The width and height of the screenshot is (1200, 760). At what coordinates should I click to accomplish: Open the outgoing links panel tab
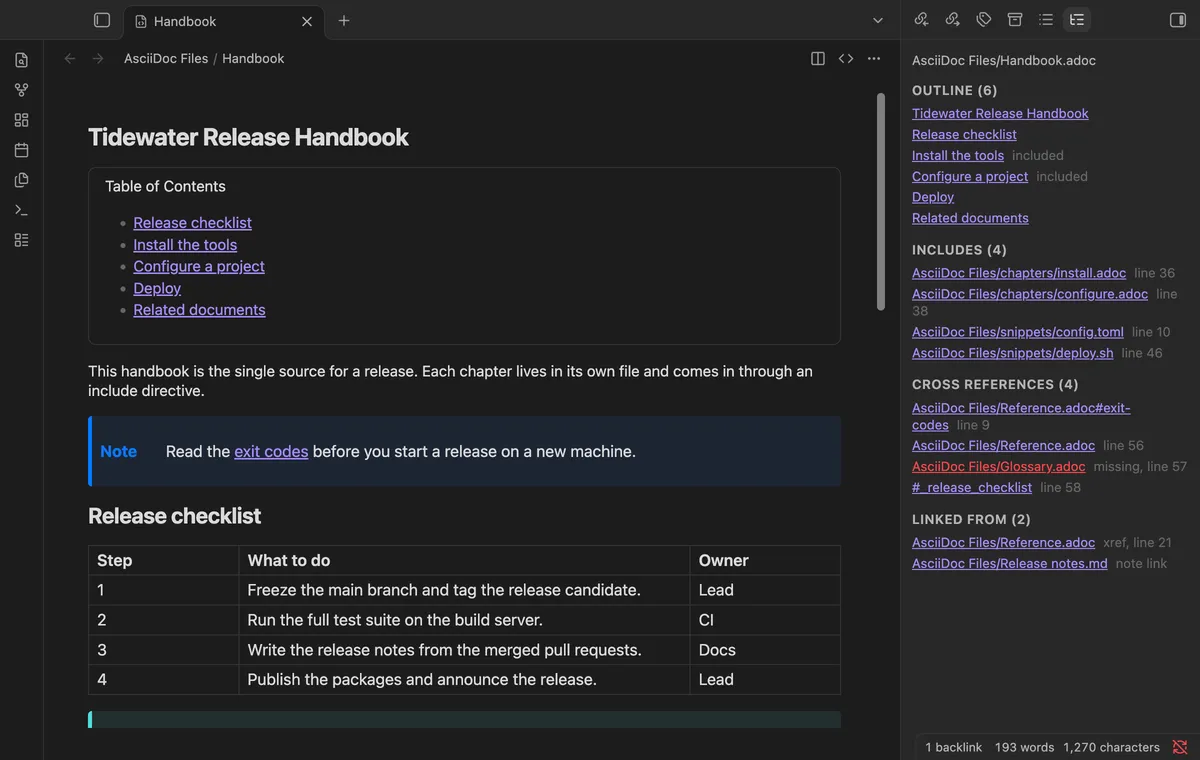click(953, 20)
